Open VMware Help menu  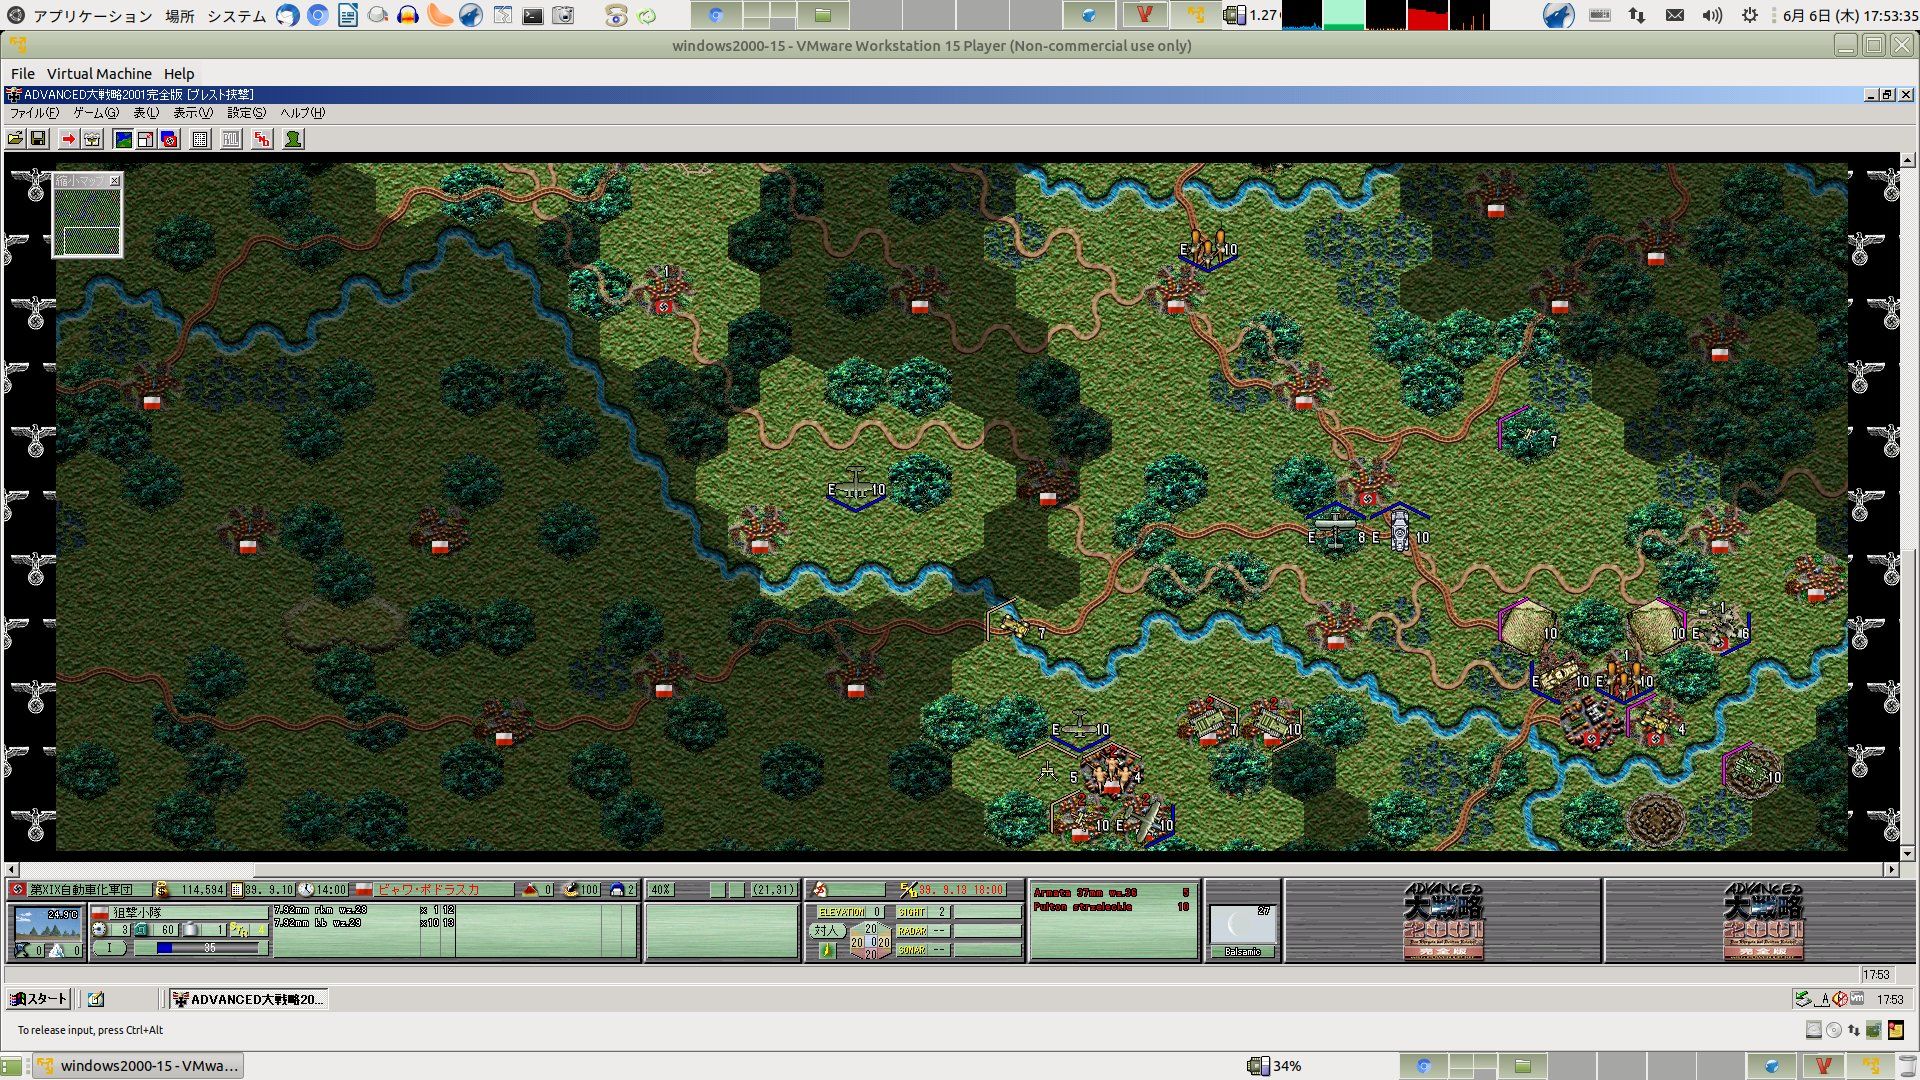[179, 74]
